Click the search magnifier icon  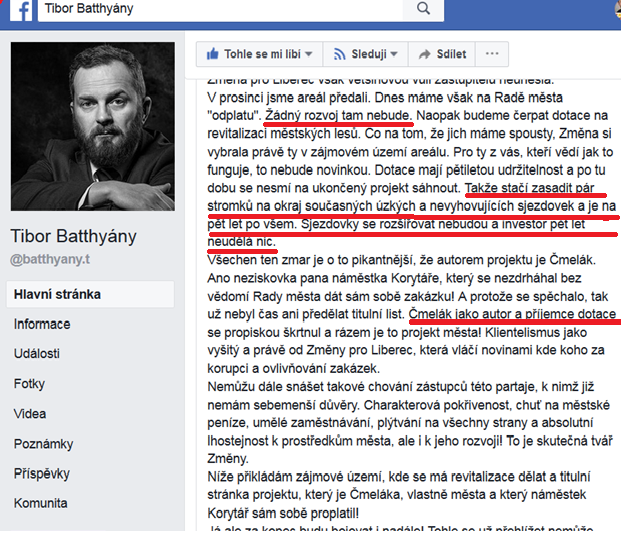tap(423, 8)
